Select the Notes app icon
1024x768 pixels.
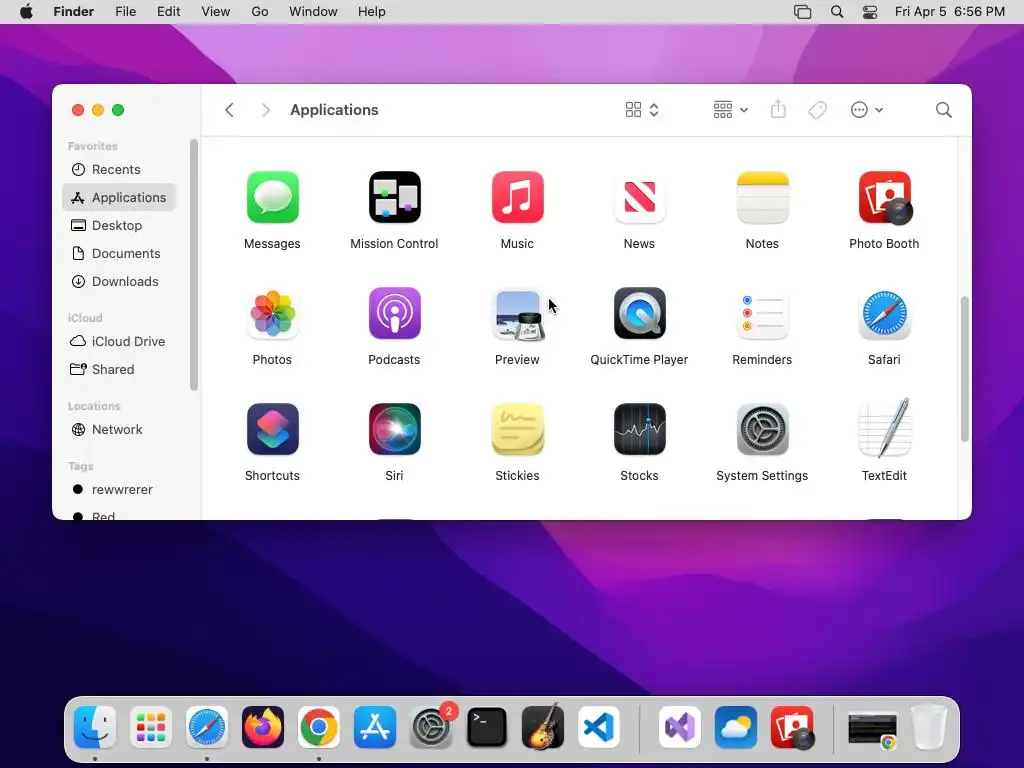(x=762, y=197)
